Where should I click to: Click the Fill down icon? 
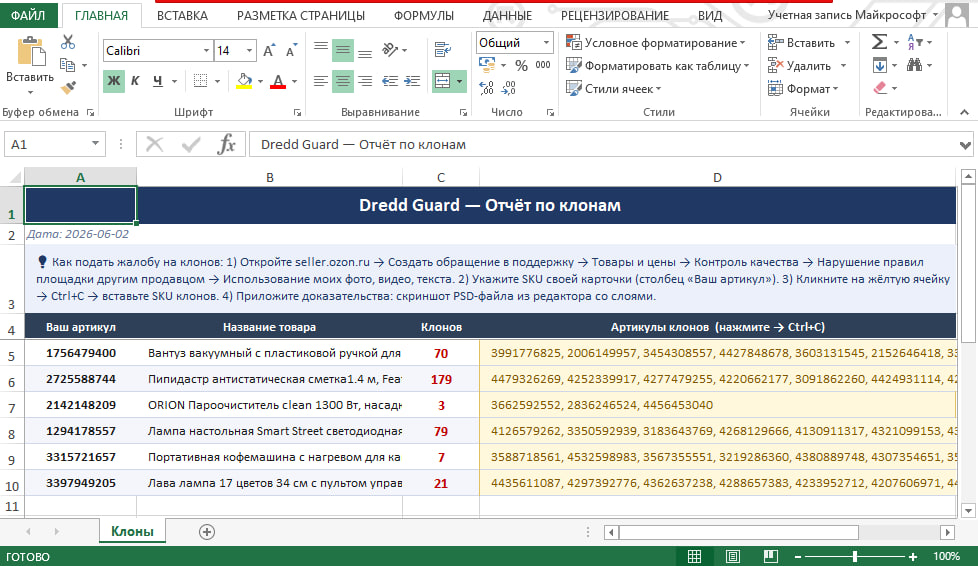tap(879, 65)
